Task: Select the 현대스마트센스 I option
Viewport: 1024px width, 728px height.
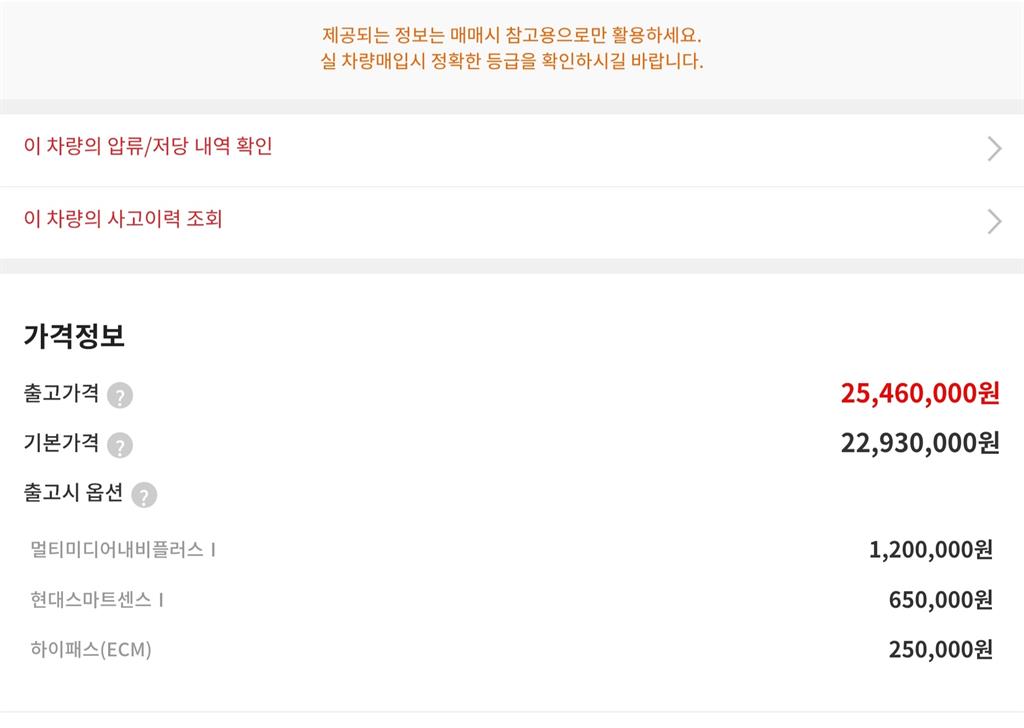Action: point(97,600)
